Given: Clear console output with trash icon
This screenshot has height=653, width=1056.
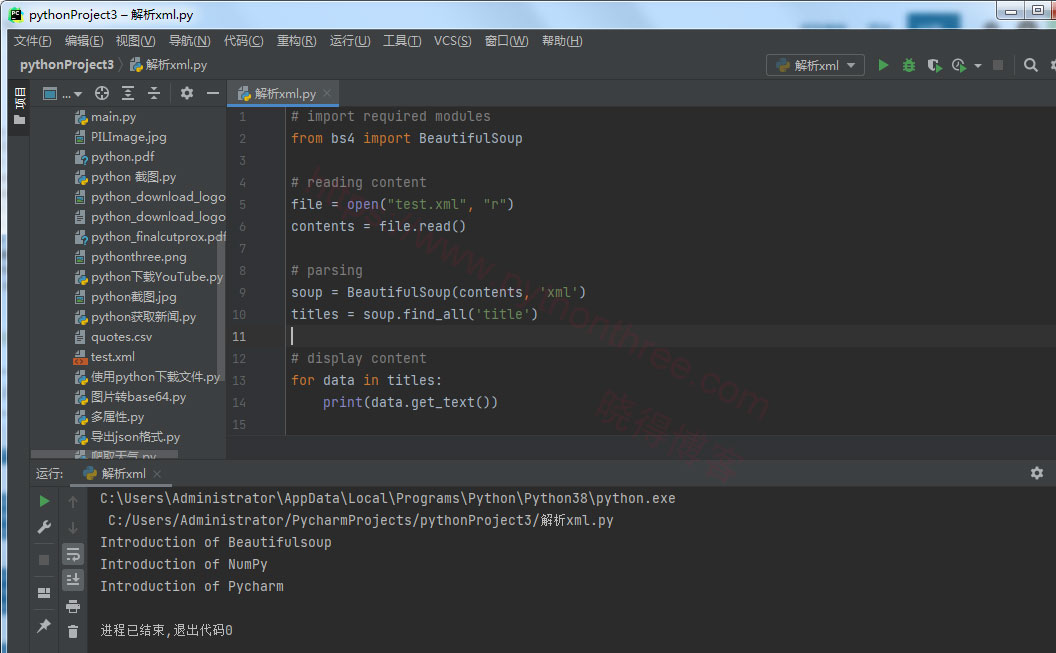Looking at the screenshot, I should [x=73, y=631].
